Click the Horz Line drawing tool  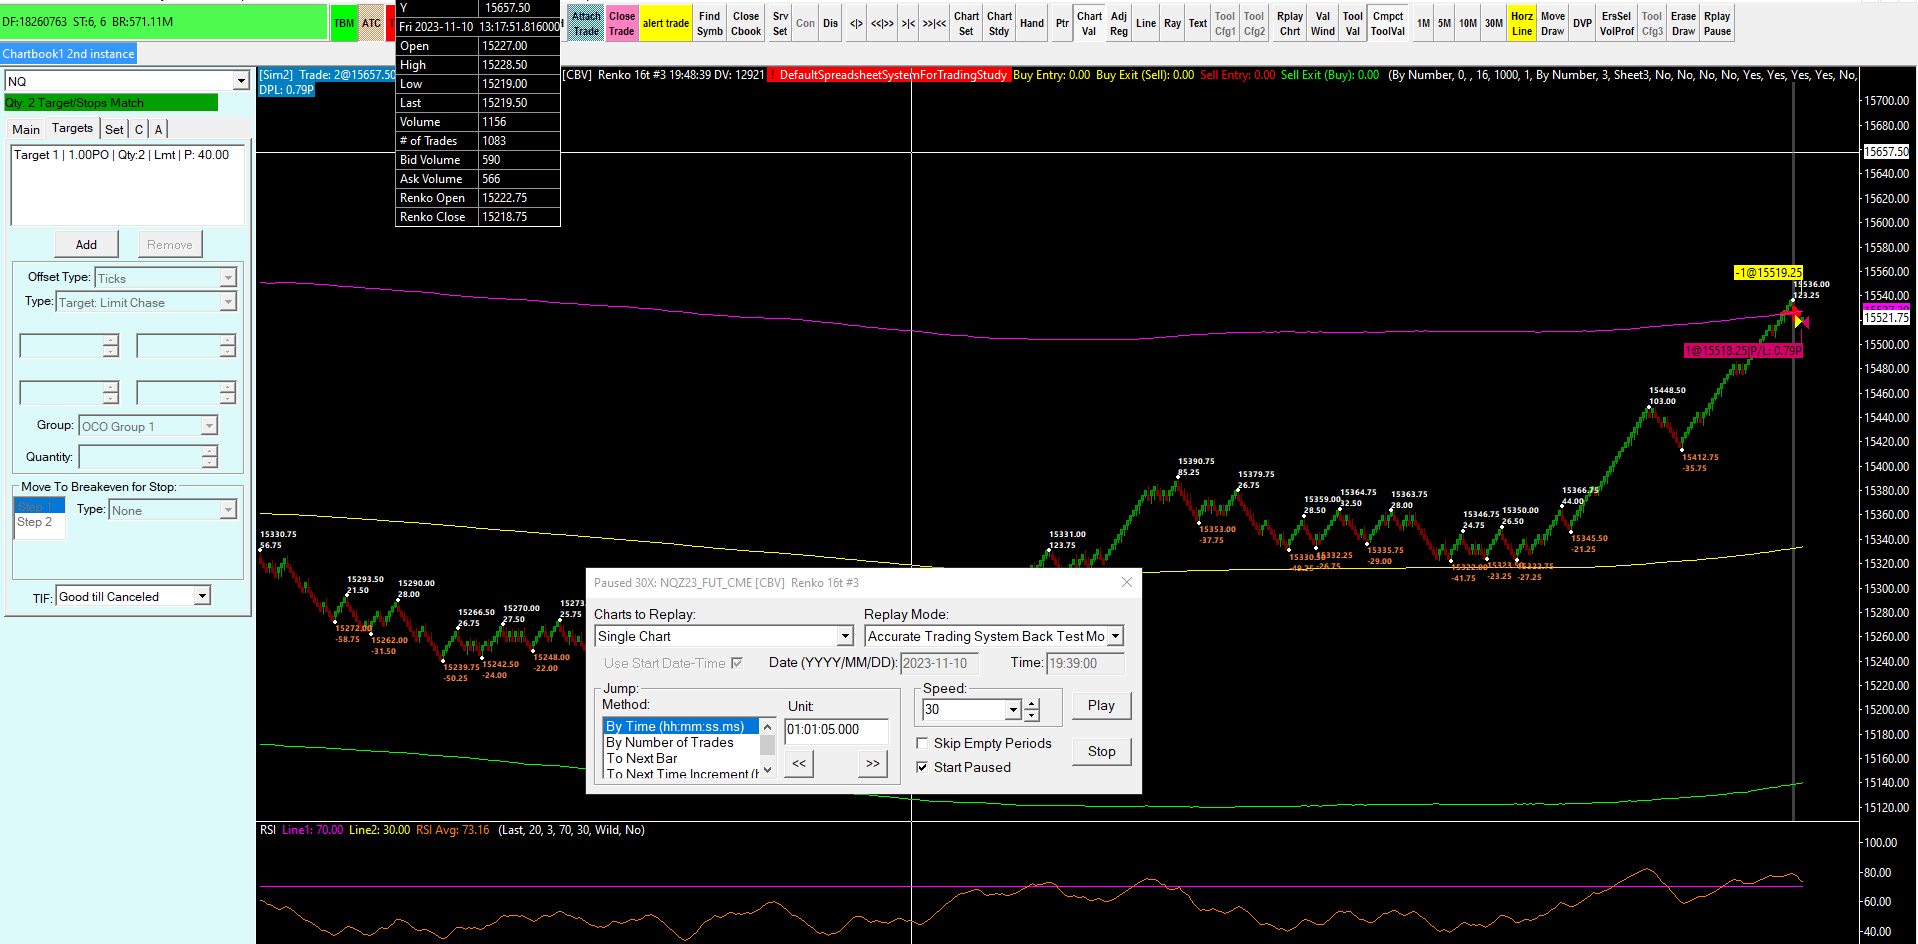point(1521,24)
